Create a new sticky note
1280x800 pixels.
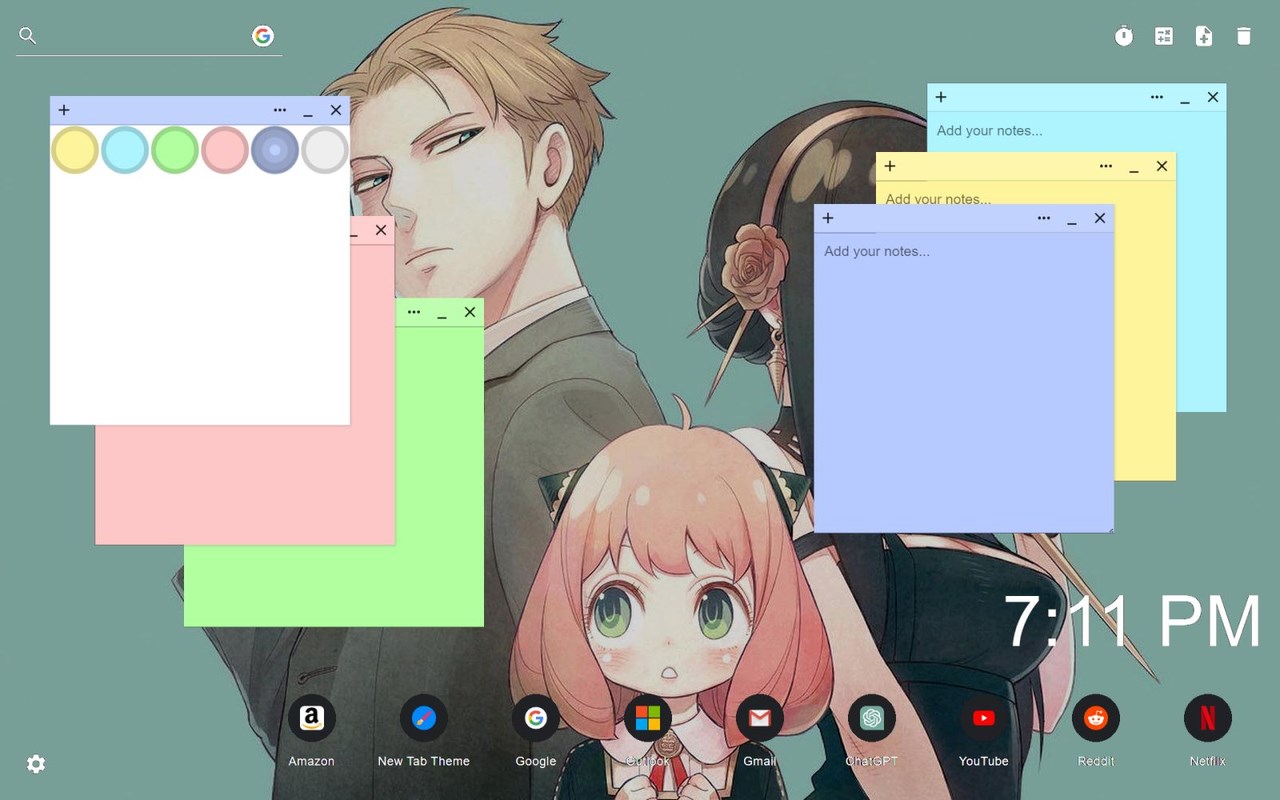pyautogui.click(x=1204, y=37)
